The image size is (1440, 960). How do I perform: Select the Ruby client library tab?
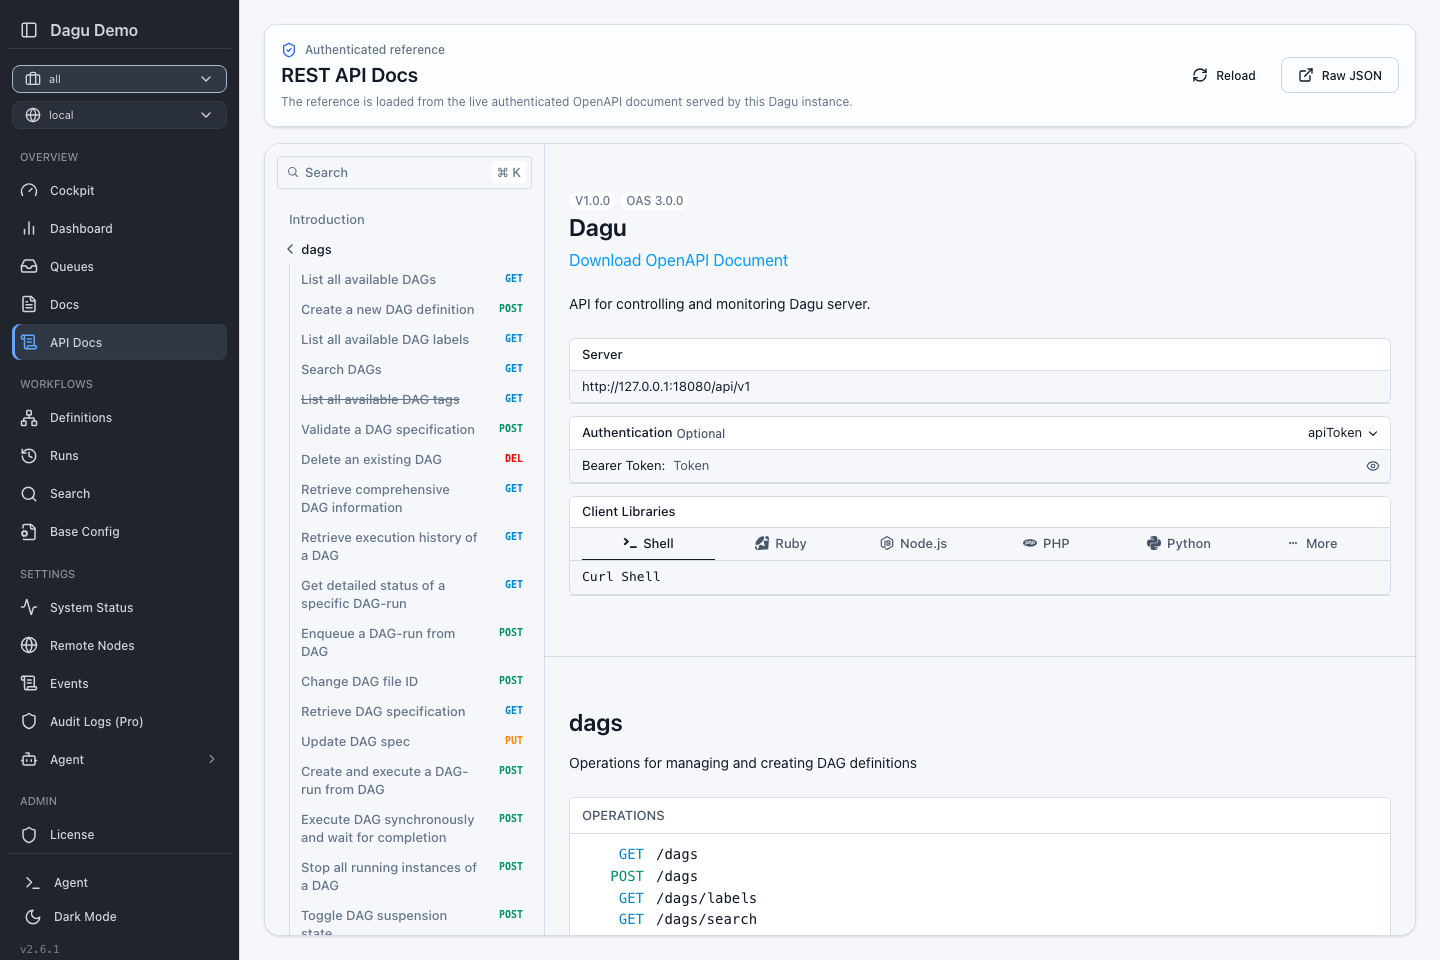pos(781,543)
